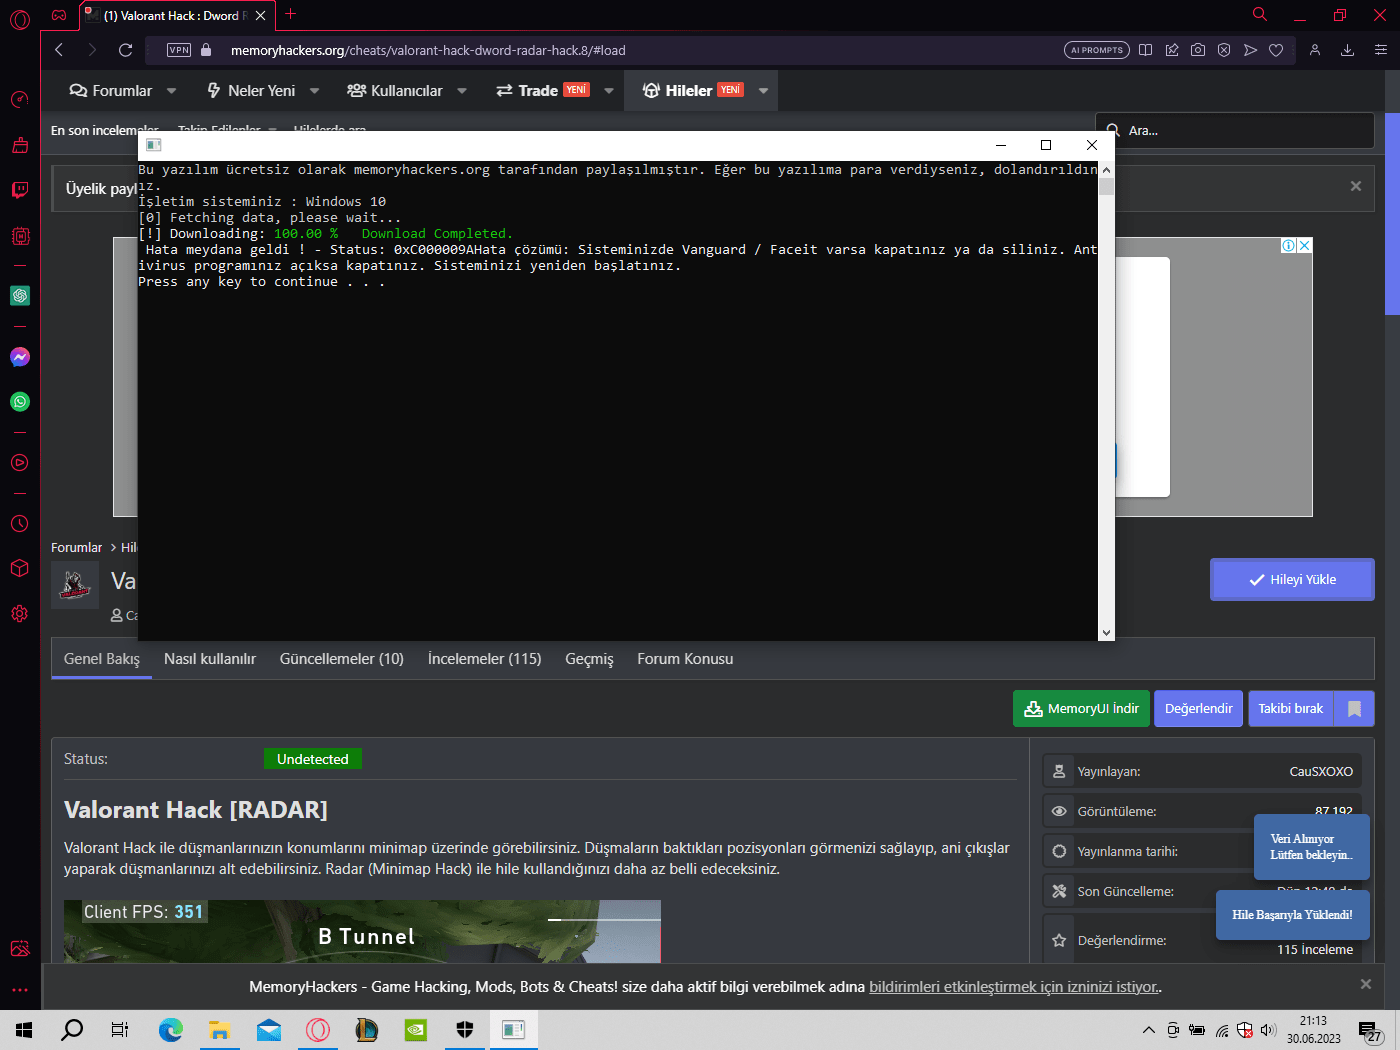The height and width of the screenshot is (1050, 1400).
Task: Click the notification permission link in bottom banner
Action: (1014, 987)
